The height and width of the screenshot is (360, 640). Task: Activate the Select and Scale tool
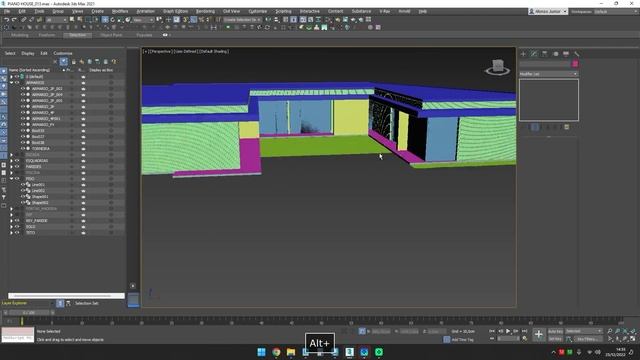coord(120,20)
